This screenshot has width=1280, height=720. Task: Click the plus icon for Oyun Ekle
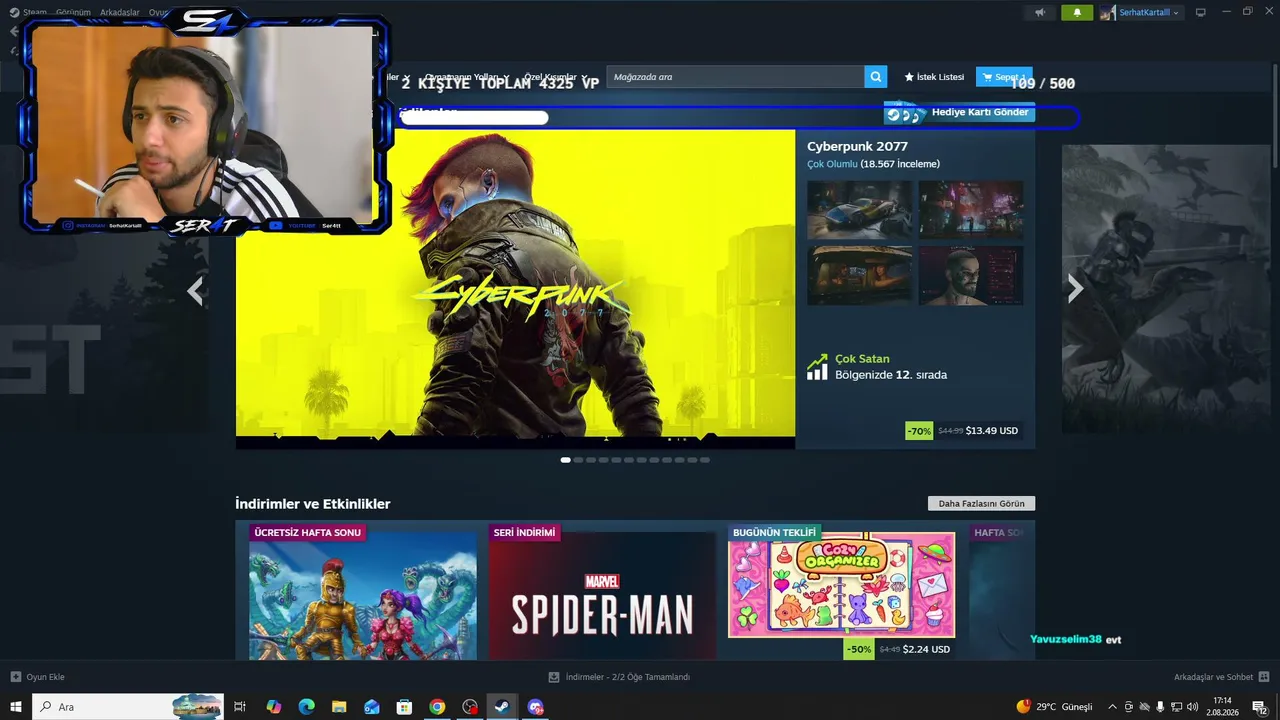[15, 677]
